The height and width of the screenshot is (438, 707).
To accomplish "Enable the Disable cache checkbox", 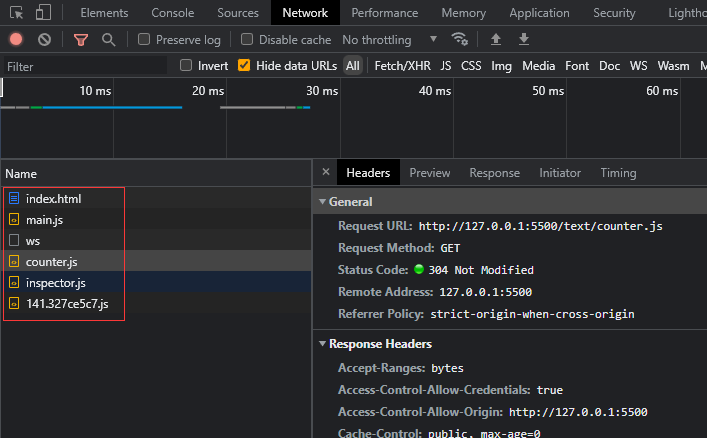I will (247, 39).
